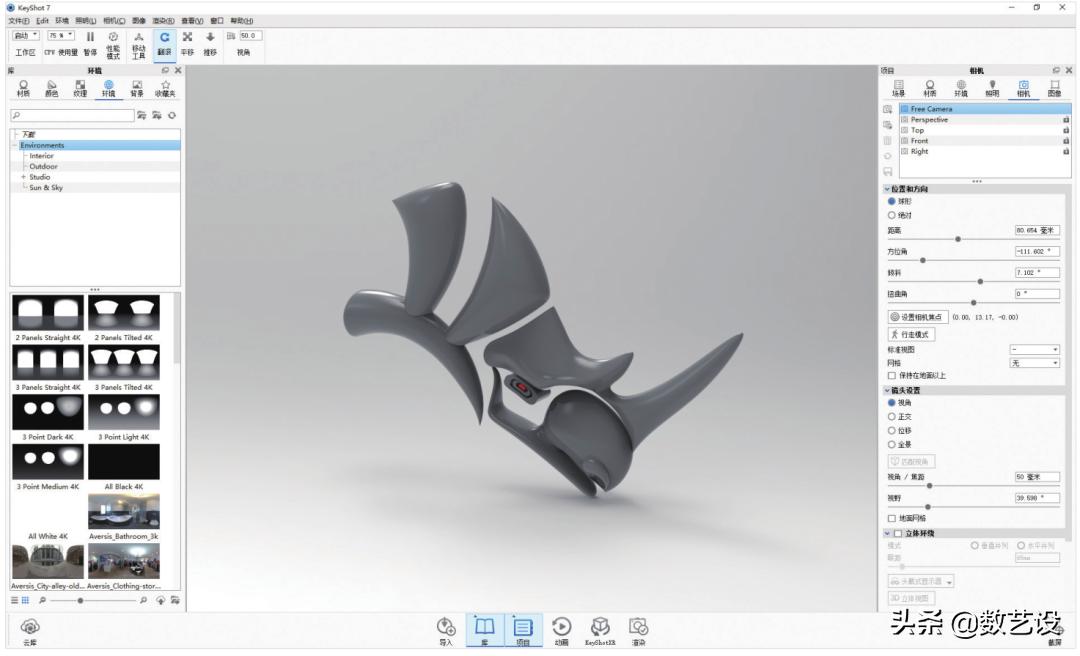Viewport: 1080px width, 656px height.
Task: Pause the real-time render (暂停)
Action: click(90, 43)
